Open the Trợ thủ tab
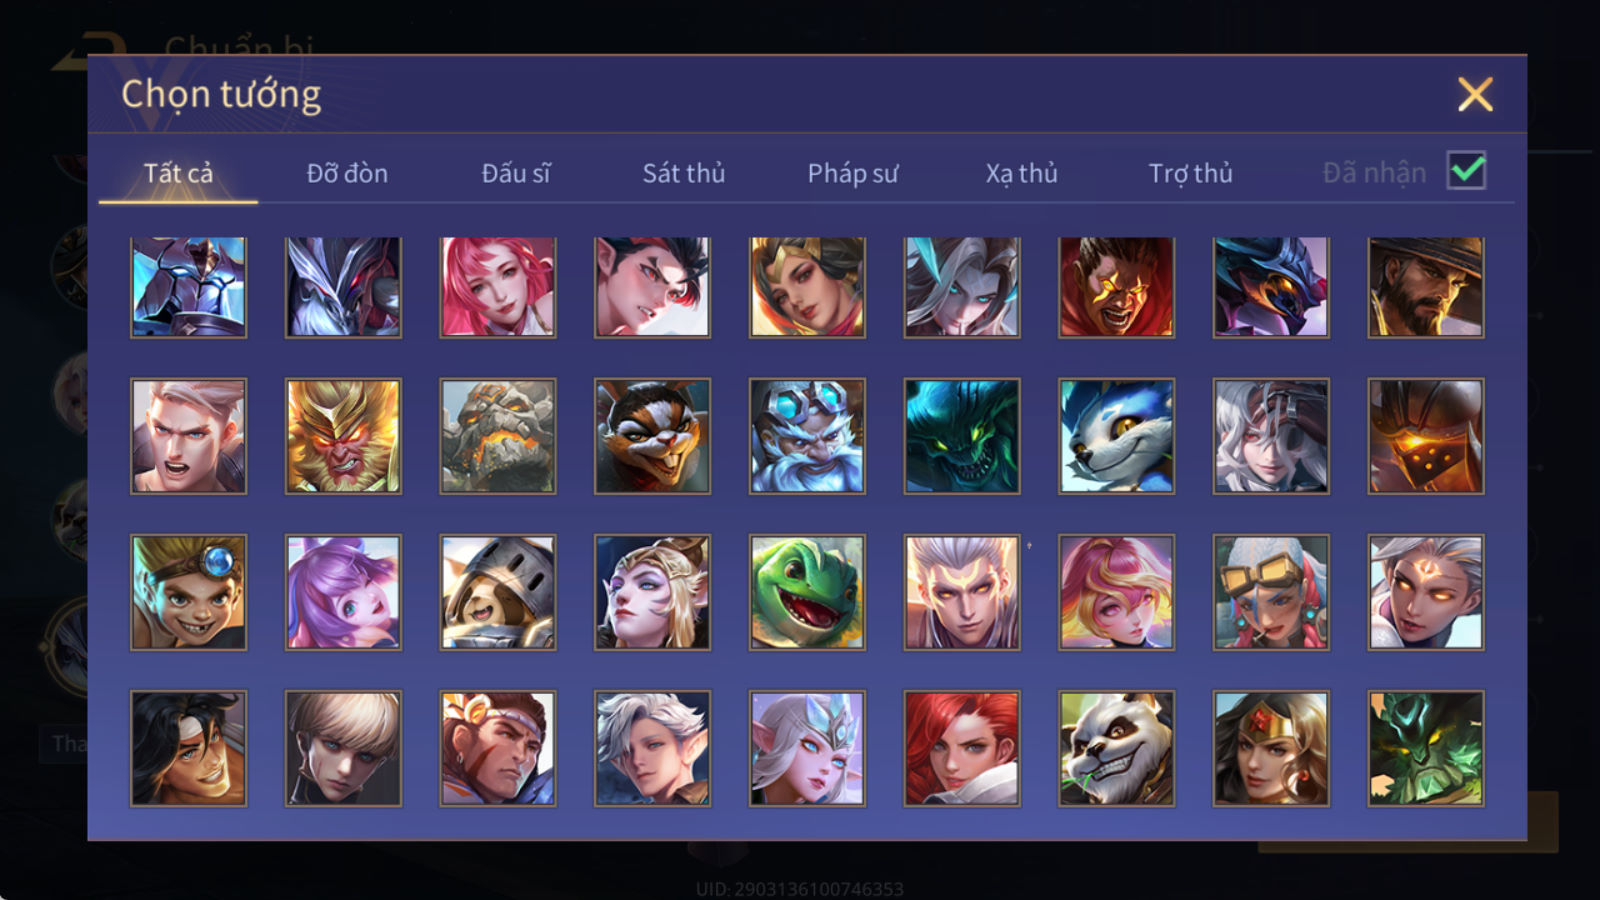This screenshot has height=900, width=1600. pyautogui.click(x=1190, y=173)
